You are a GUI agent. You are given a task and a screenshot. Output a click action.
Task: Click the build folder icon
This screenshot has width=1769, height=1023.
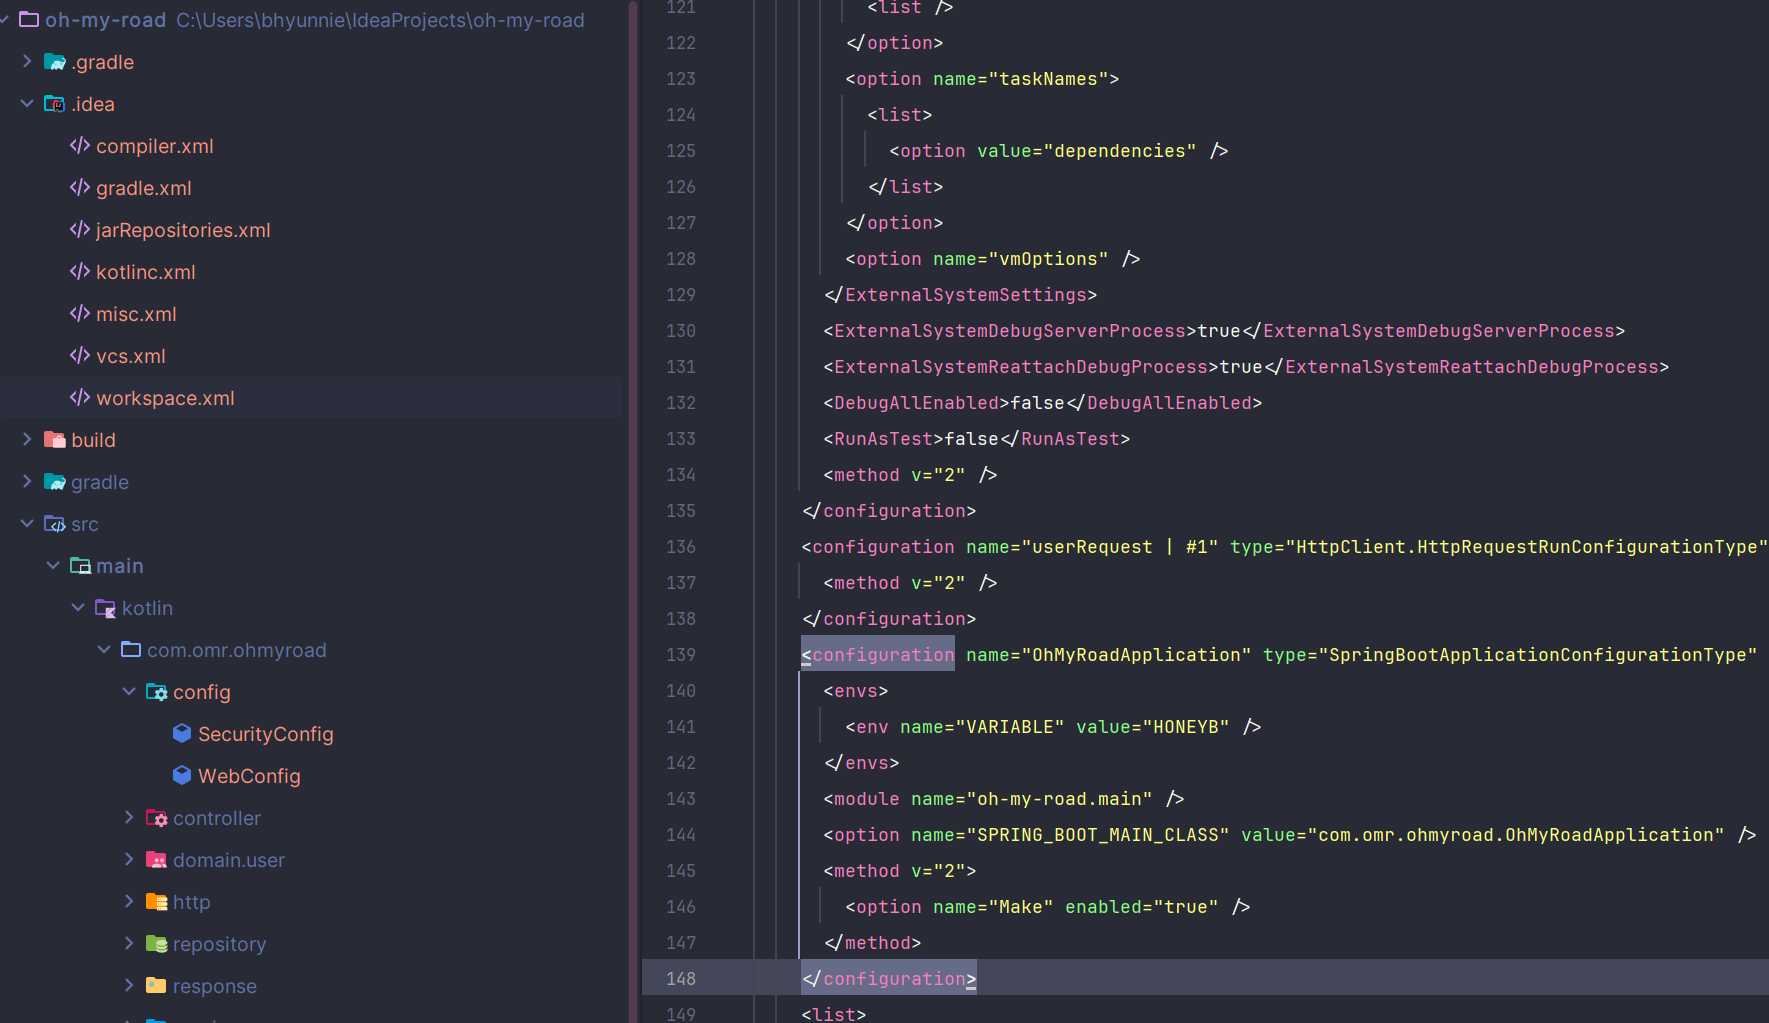coord(55,440)
